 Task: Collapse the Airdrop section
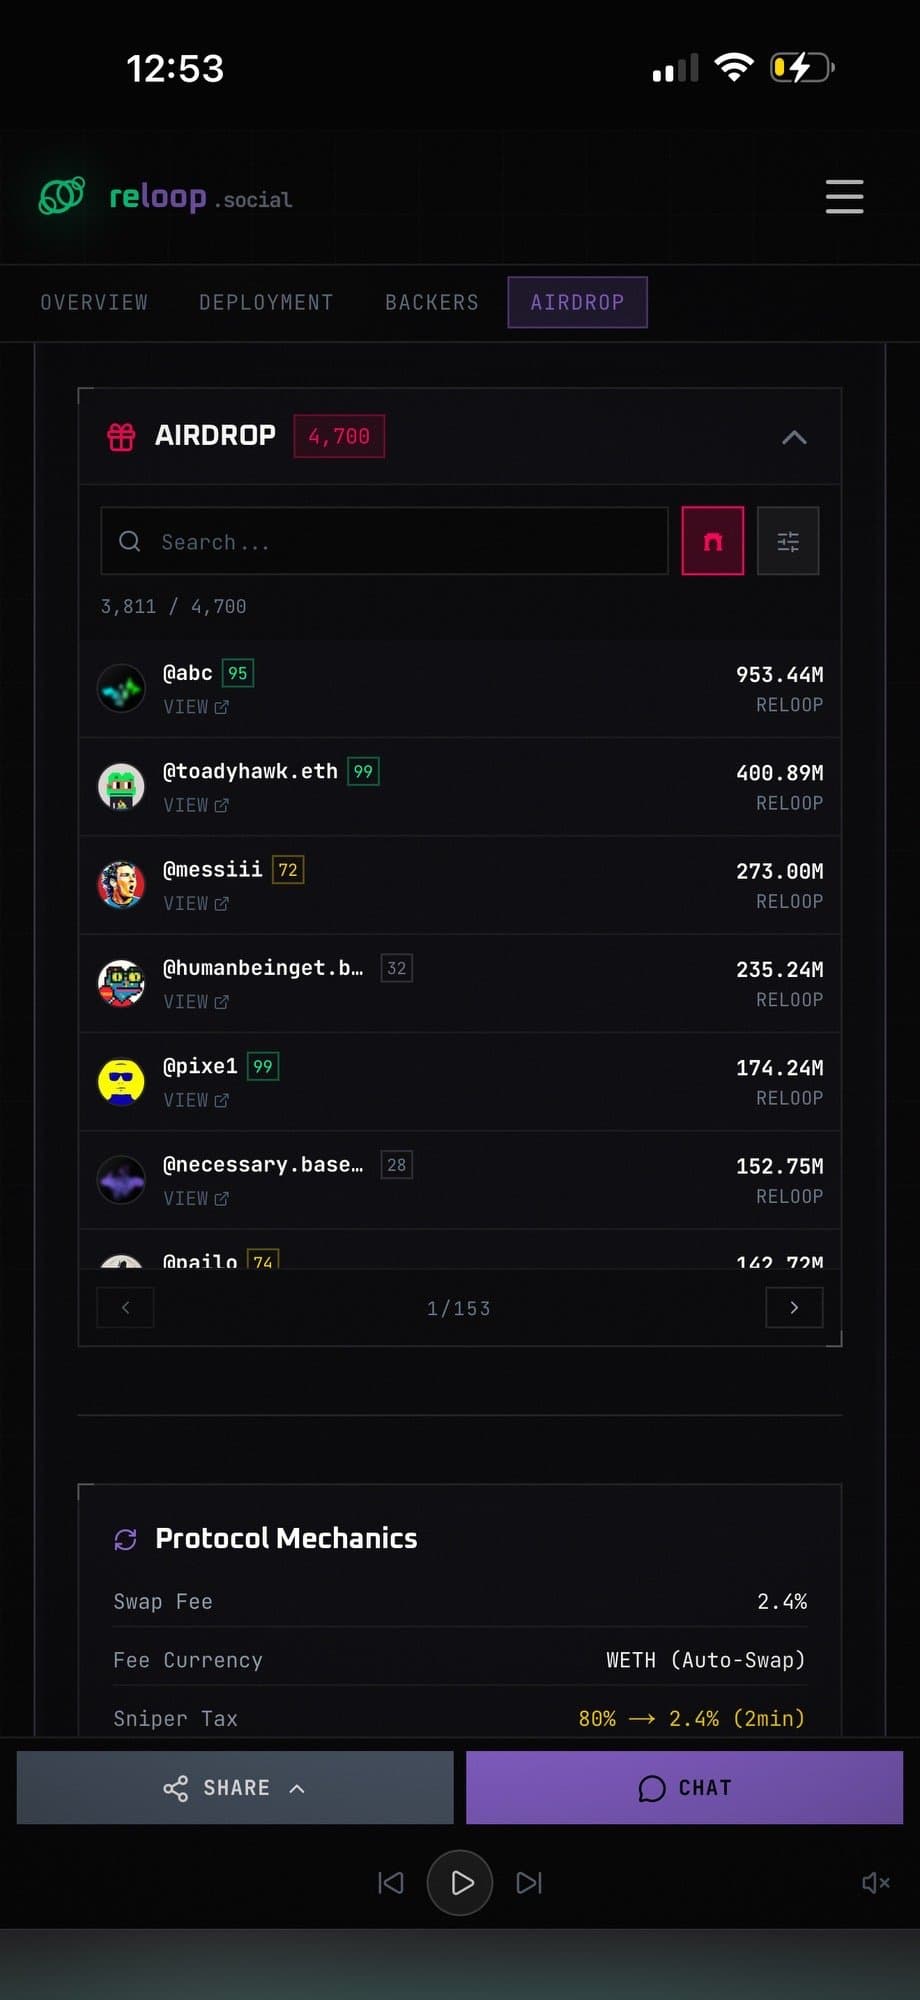click(794, 437)
